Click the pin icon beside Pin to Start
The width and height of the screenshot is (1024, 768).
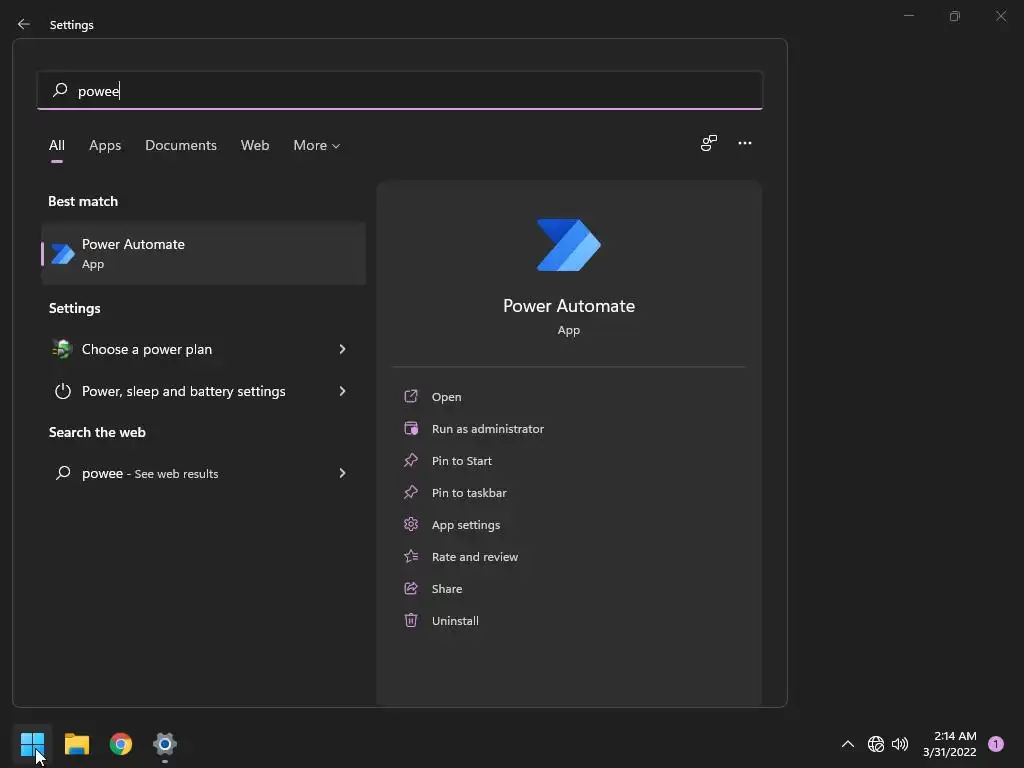pyautogui.click(x=411, y=460)
